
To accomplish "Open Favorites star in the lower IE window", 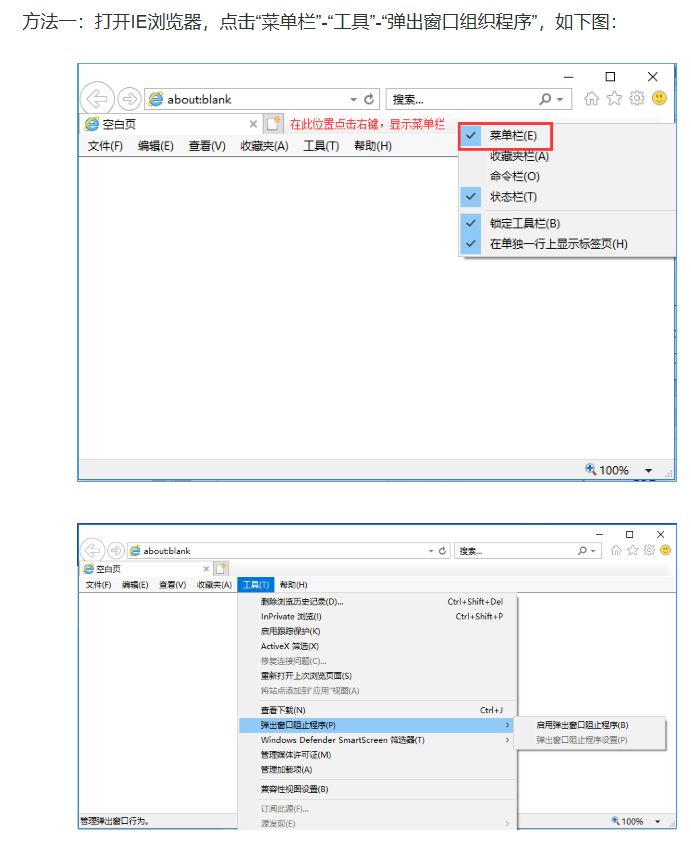I will coord(632,550).
